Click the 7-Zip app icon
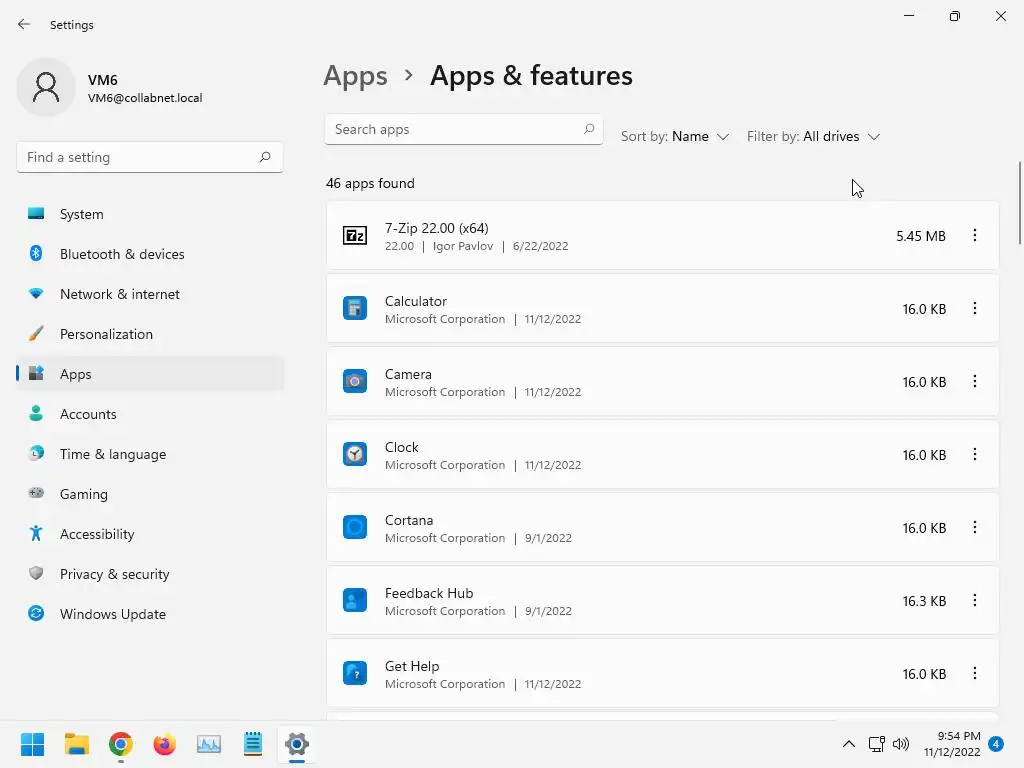1024x768 pixels. [355, 236]
